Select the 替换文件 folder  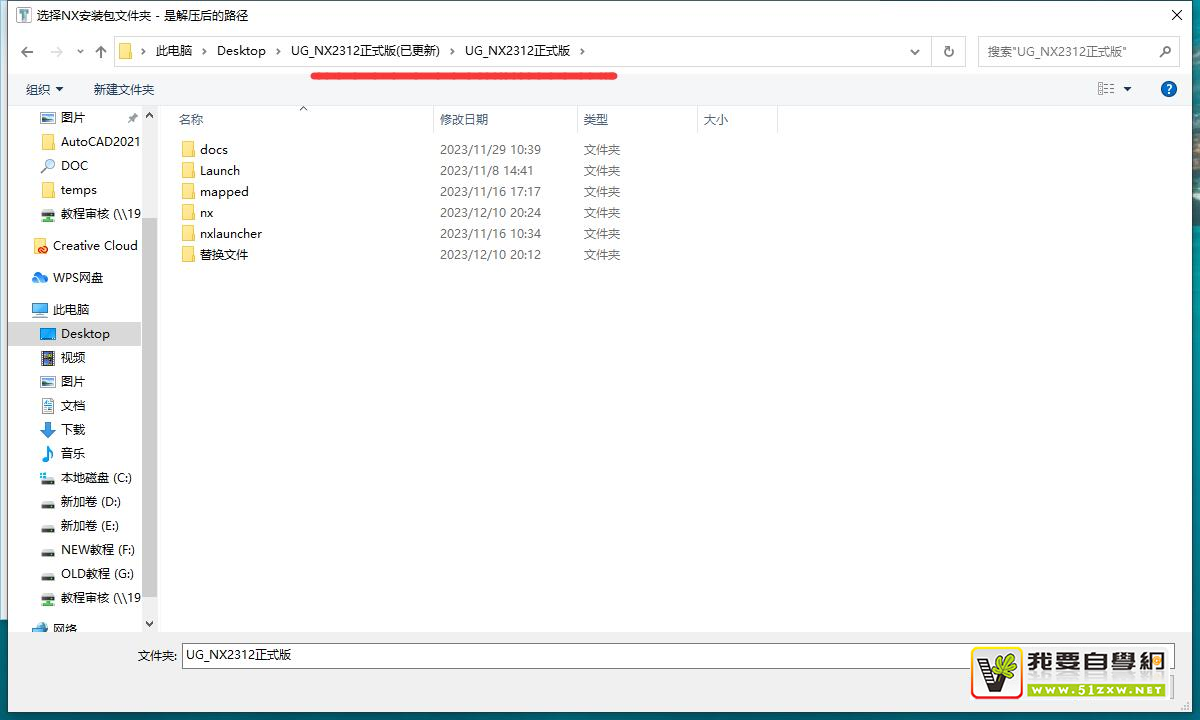(223, 255)
